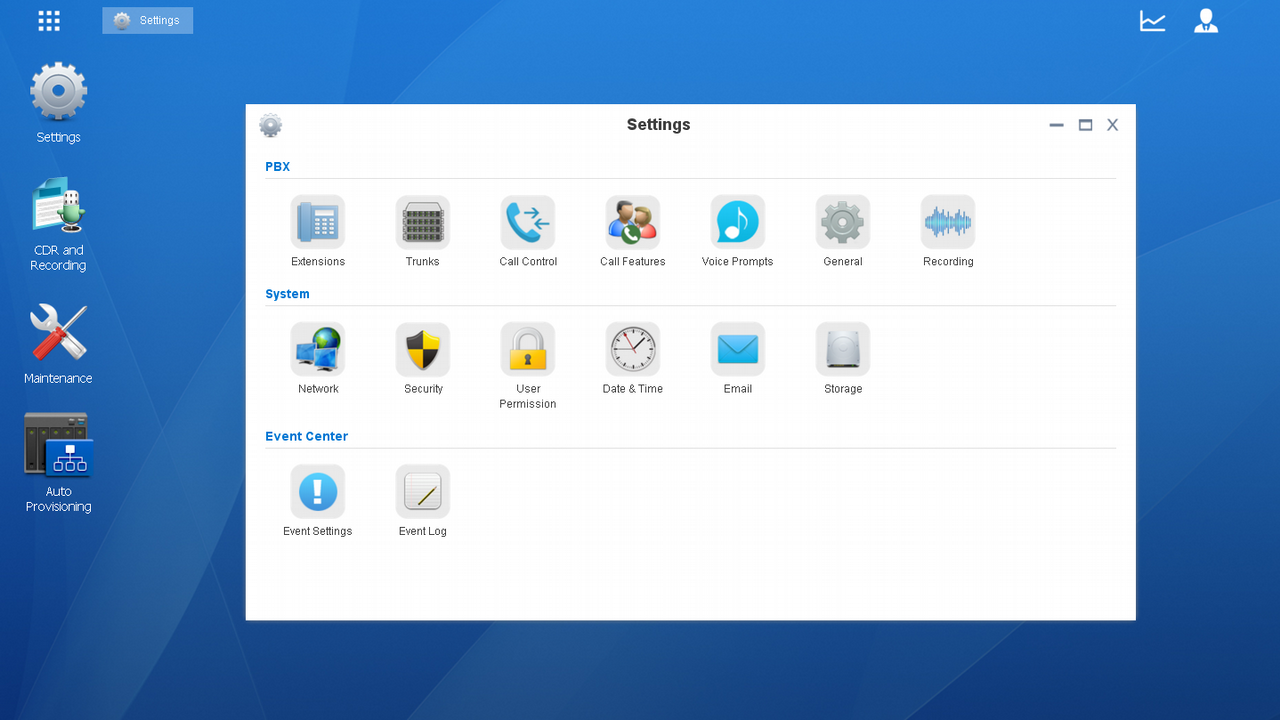Launch Settings from the desktop shortcut

coord(58,92)
